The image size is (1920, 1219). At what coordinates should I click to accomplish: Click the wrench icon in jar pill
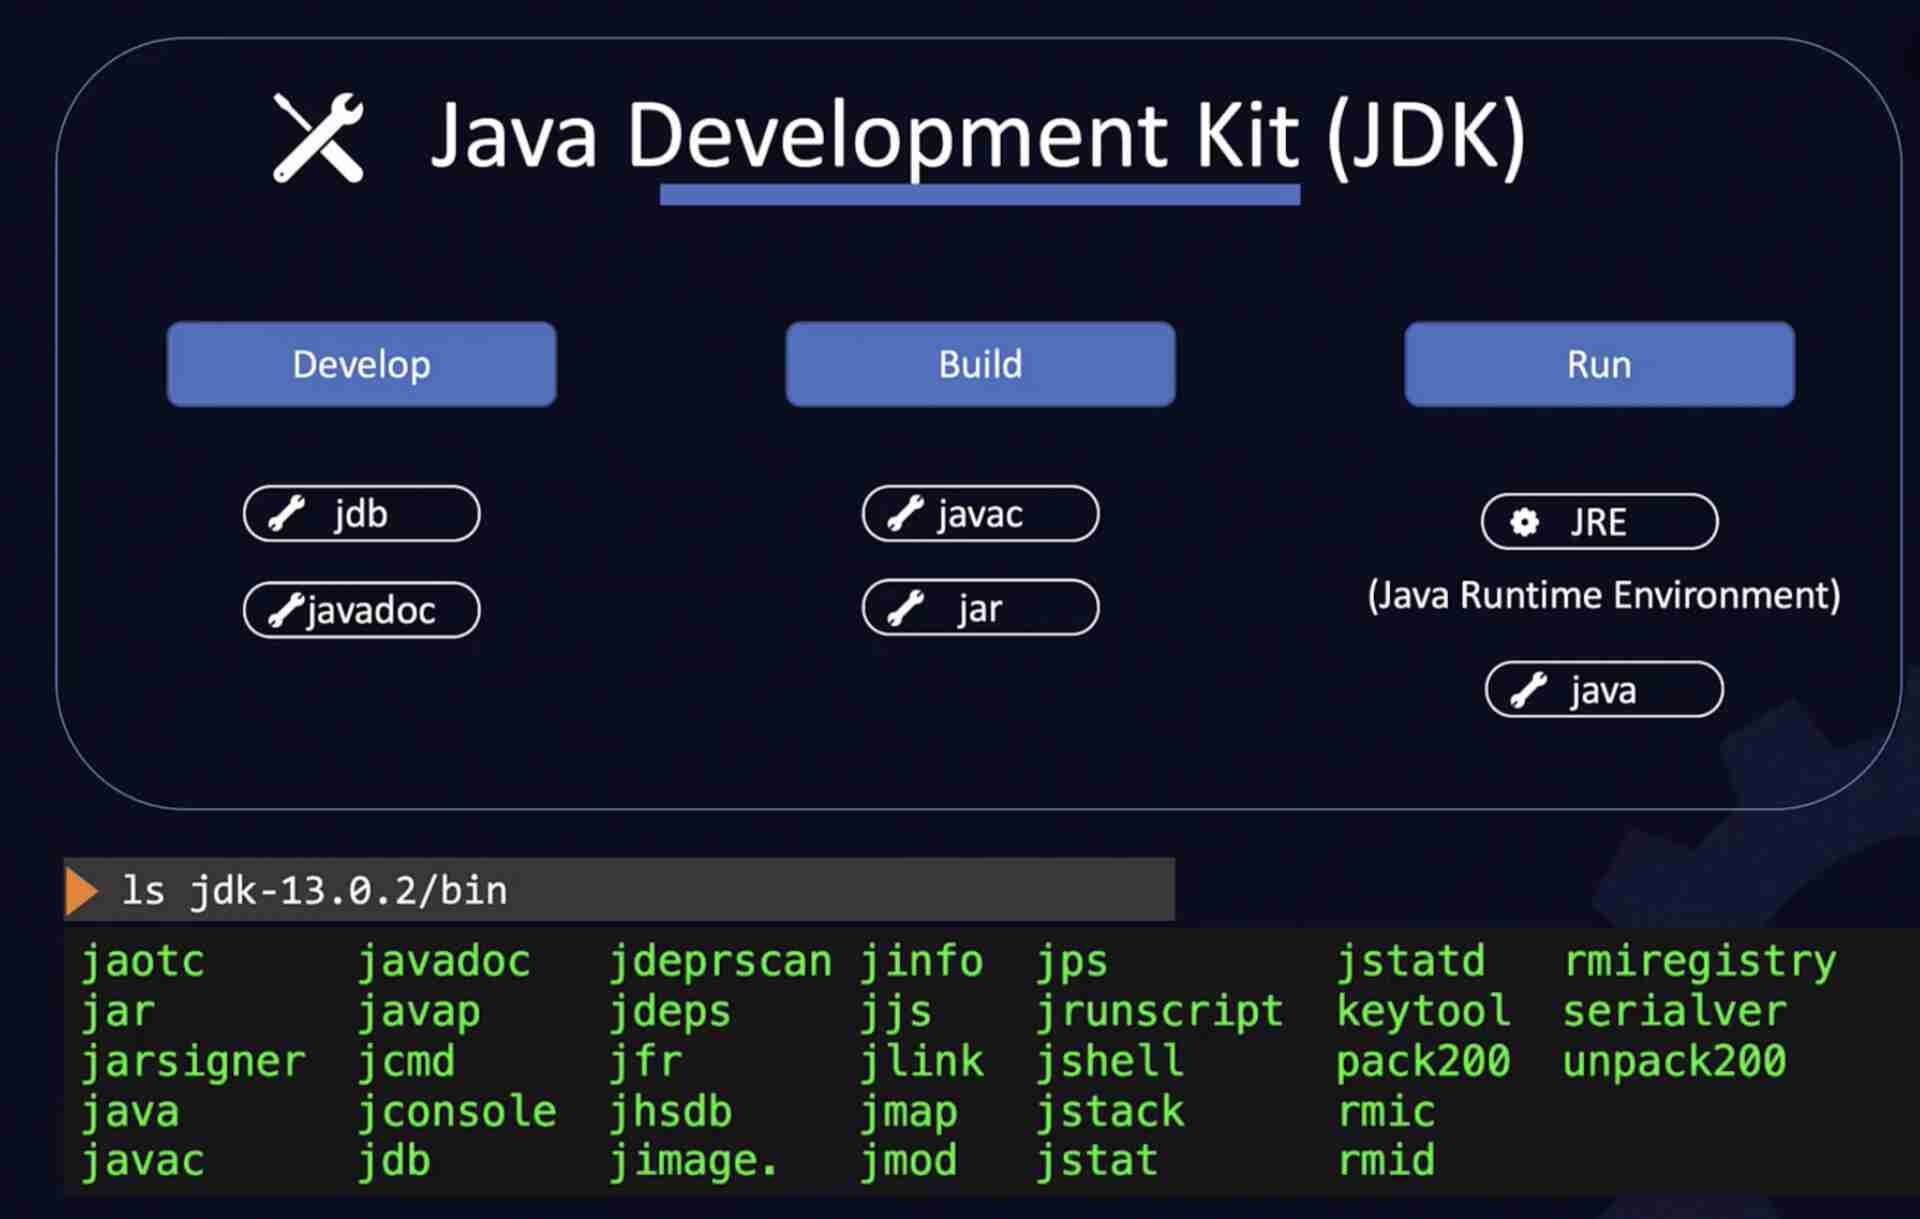pos(905,608)
